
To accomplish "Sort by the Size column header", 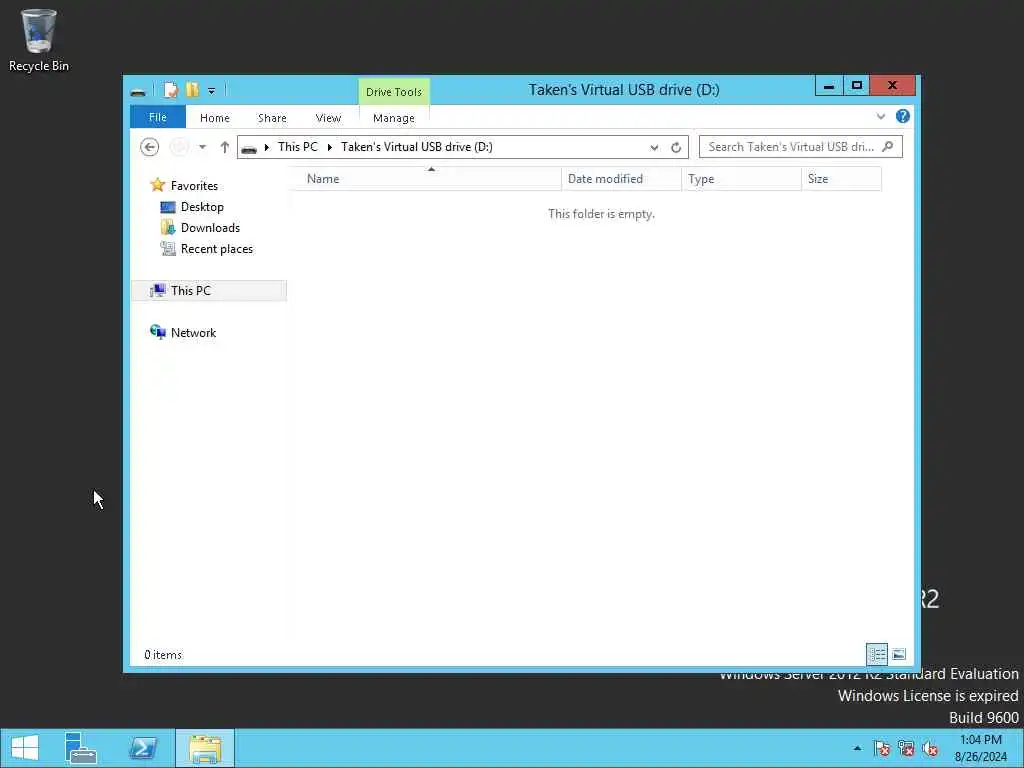I will click(841, 179).
